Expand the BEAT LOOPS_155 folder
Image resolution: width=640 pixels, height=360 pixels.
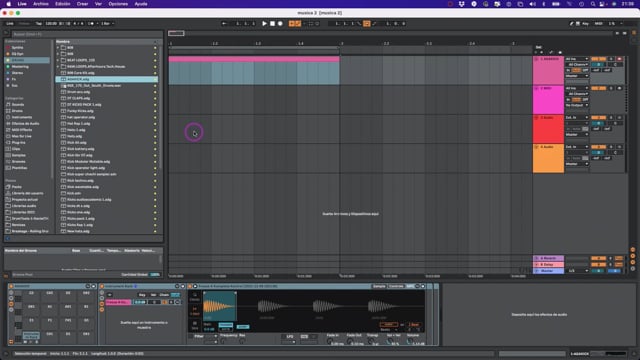pos(58,60)
